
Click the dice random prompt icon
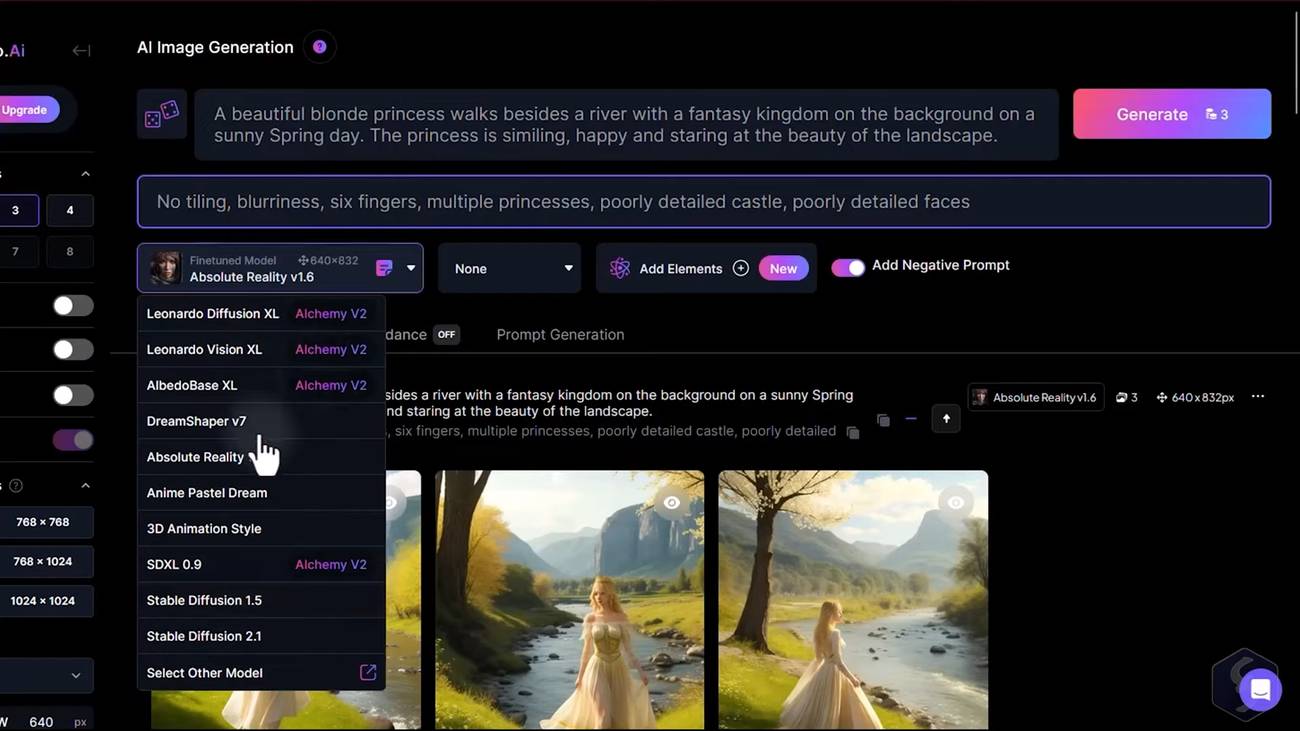pos(162,114)
